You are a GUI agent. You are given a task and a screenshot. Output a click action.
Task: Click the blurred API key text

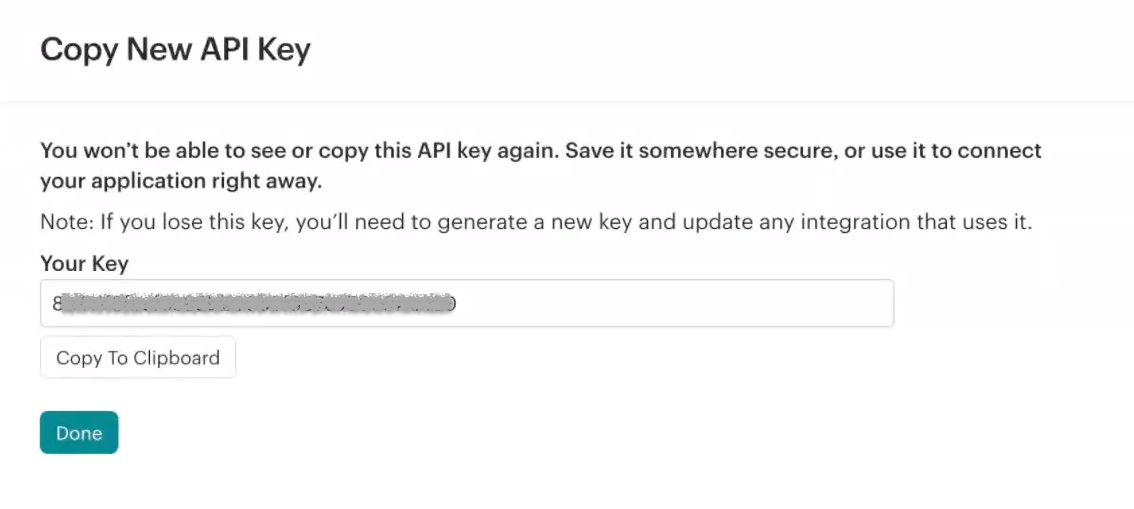257,303
